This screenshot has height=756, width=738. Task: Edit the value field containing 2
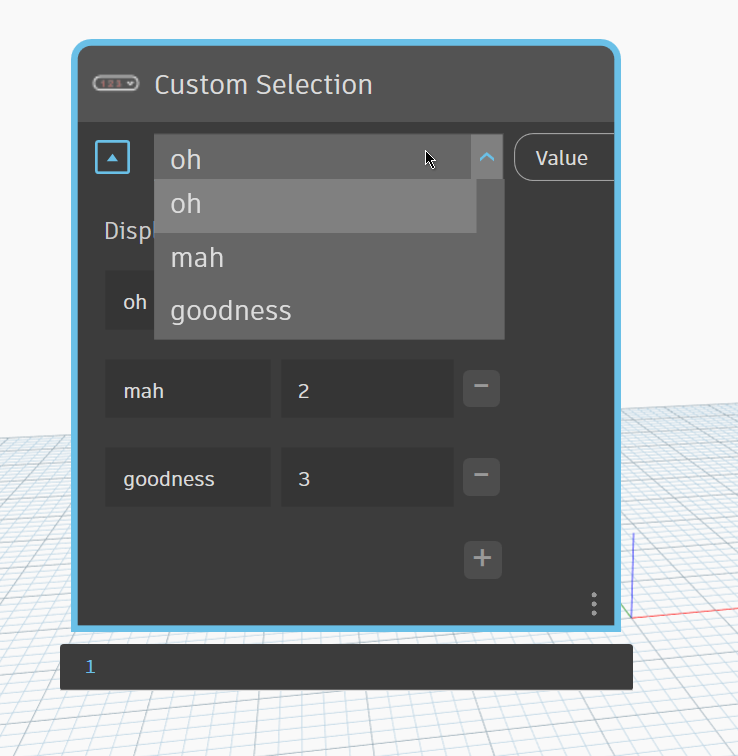367,389
